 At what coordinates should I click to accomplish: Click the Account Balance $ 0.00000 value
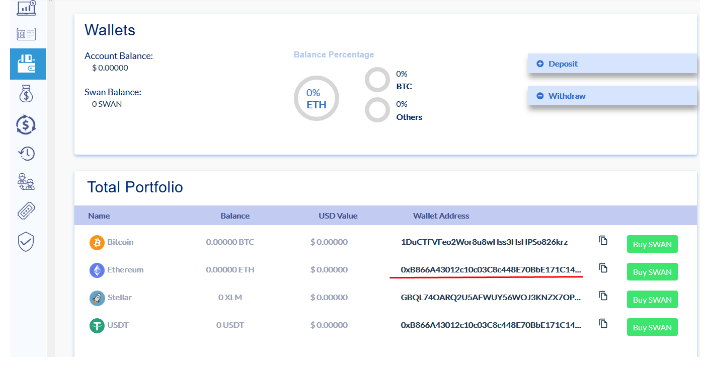pyautogui.click(x=110, y=68)
